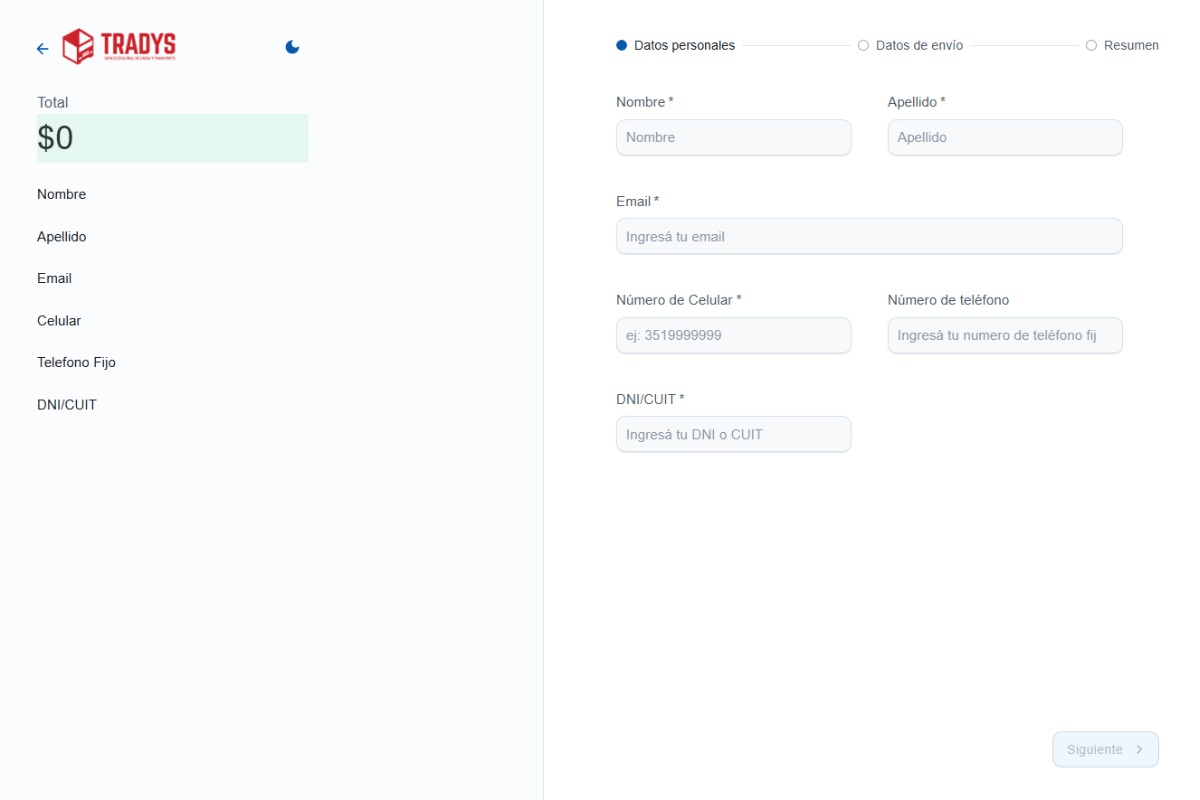Click into the Apellido text box
This screenshot has height=800, width=1200.
(x=1004, y=138)
